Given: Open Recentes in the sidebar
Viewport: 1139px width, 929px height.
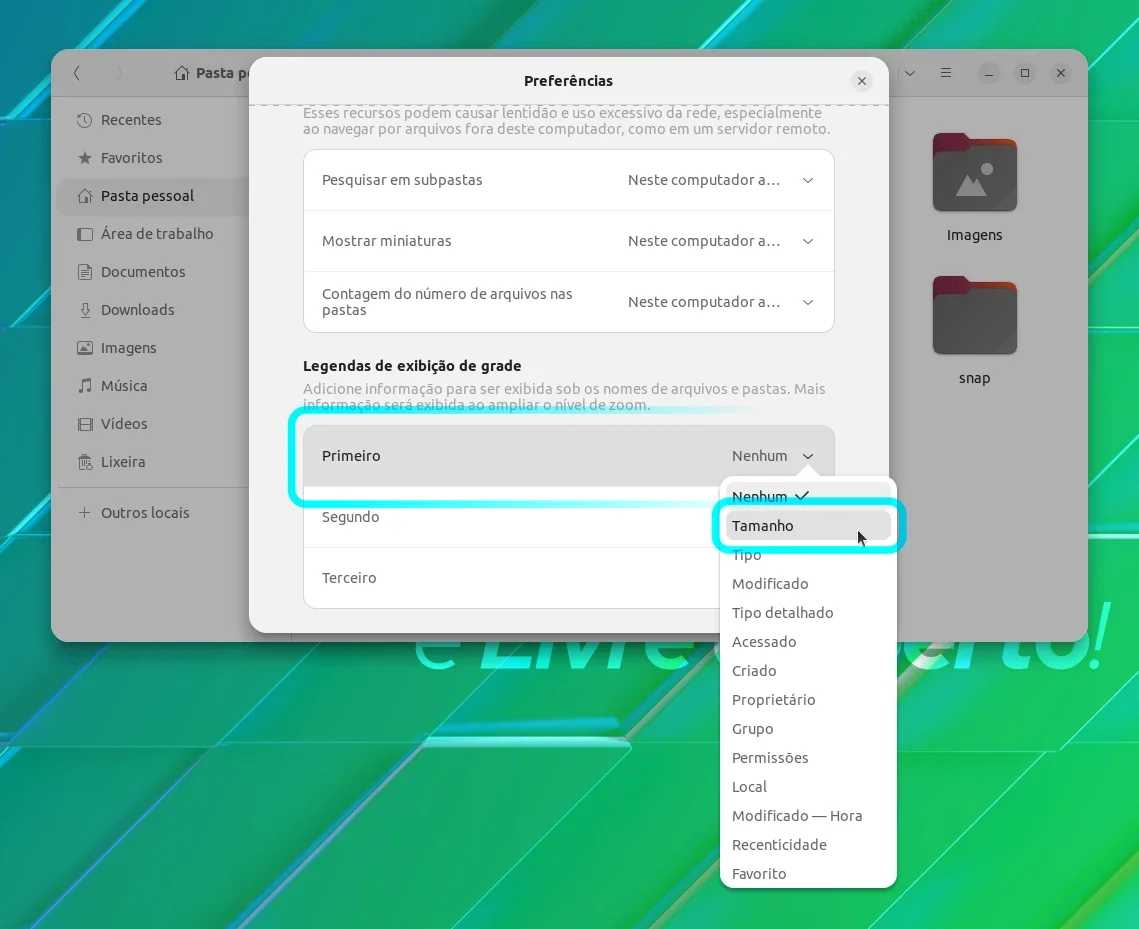Looking at the screenshot, I should point(153,120).
